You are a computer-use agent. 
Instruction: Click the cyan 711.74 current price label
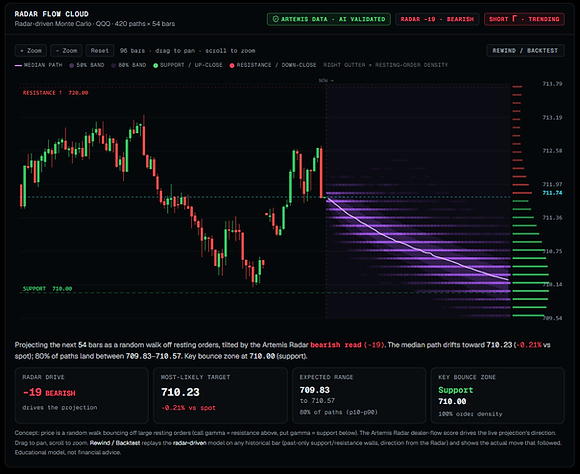[552, 193]
